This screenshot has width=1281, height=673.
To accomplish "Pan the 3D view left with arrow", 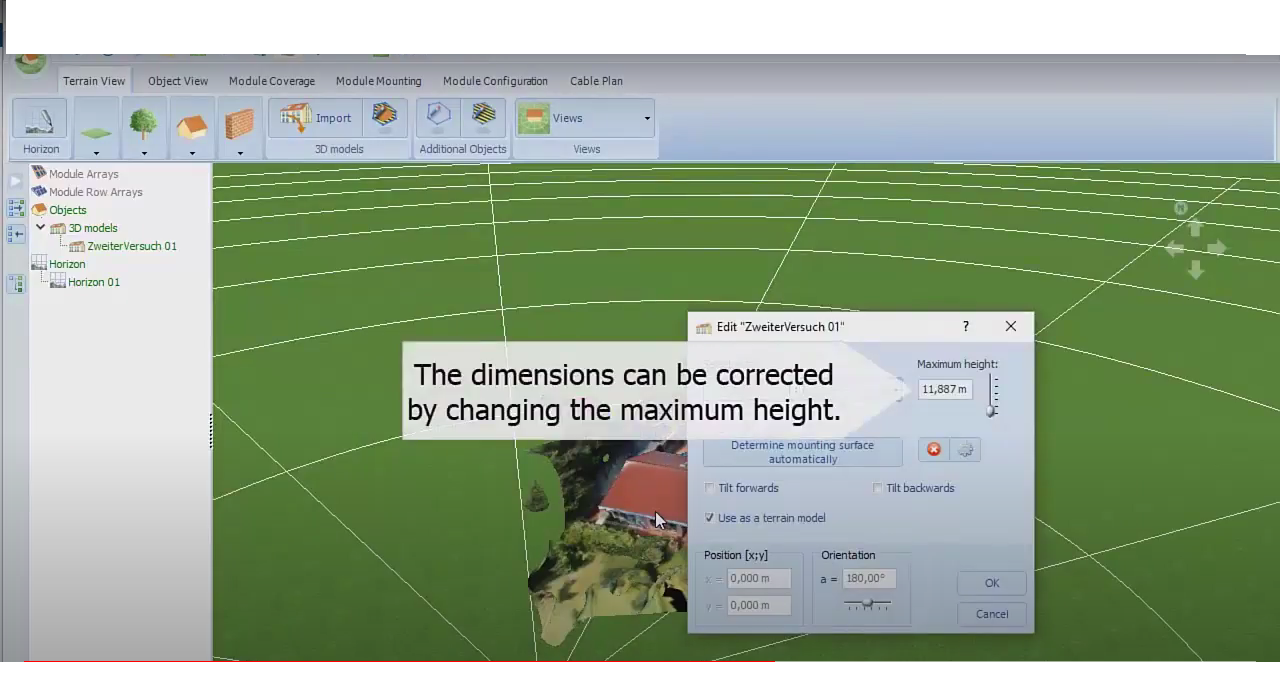I will (1175, 249).
